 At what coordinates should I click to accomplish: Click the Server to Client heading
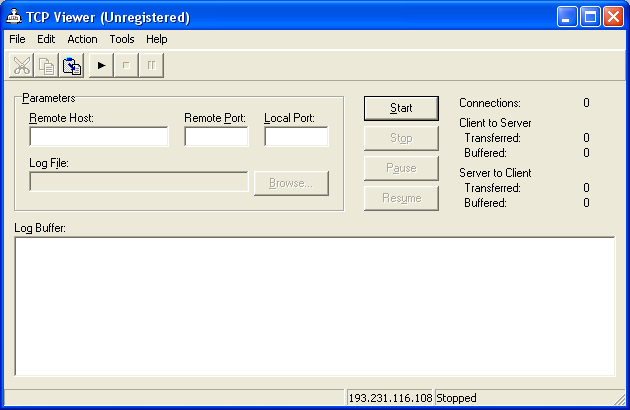[x=495, y=173]
